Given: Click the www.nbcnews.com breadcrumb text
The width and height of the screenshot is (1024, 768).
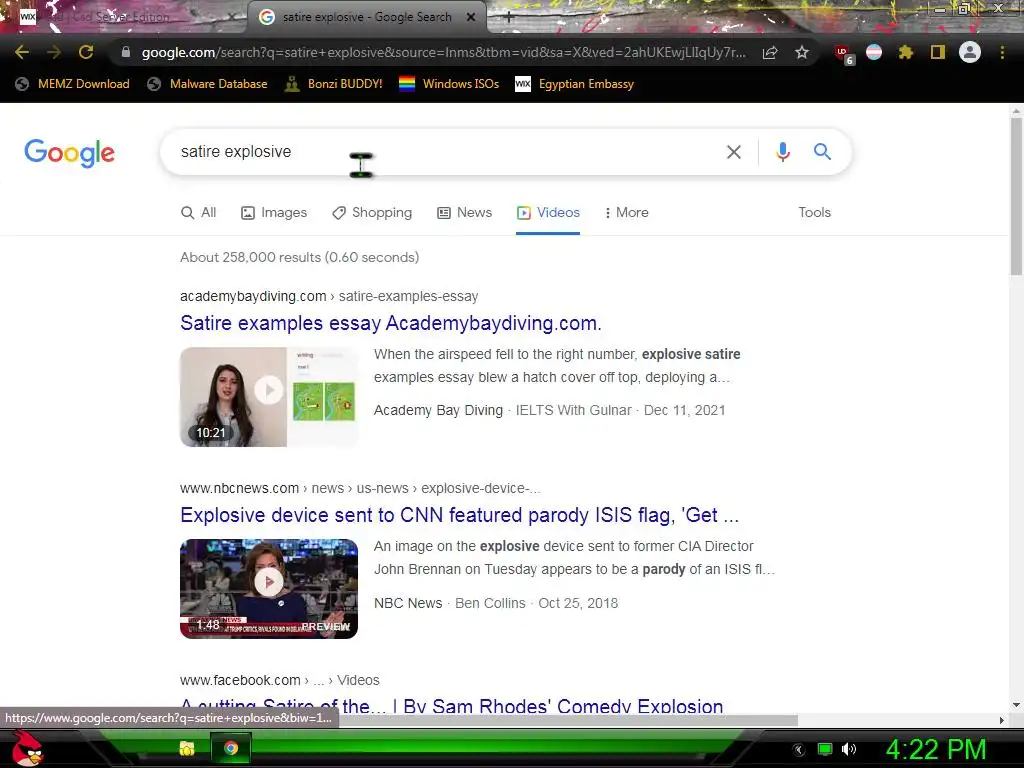Looking at the screenshot, I should point(240,488).
